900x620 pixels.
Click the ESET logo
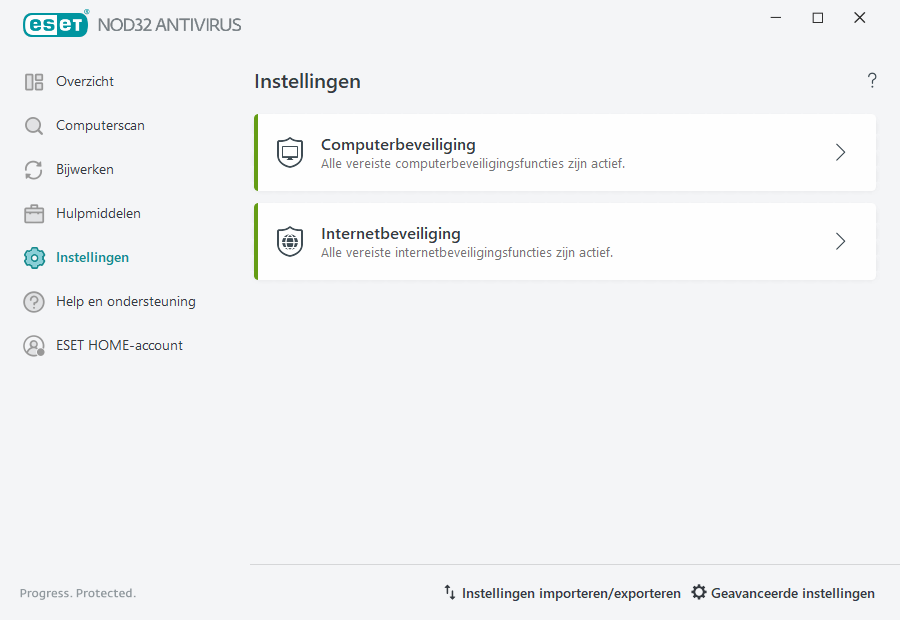[x=55, y=24]
